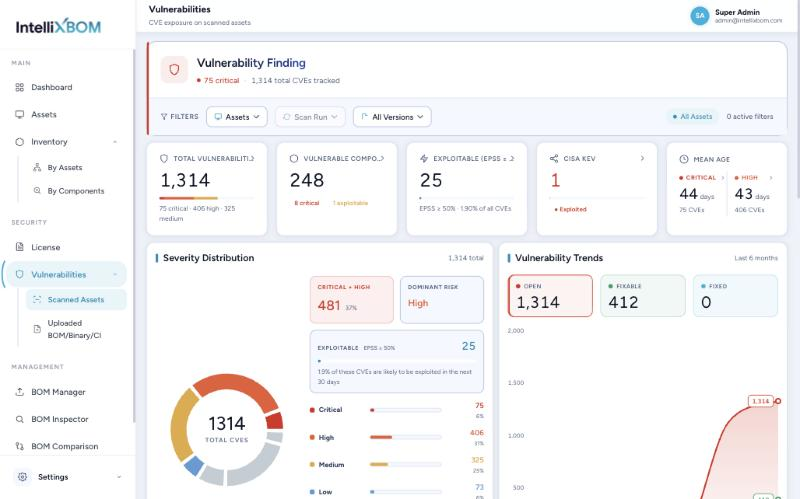Screen dimensions: 800x499
Task: Click the share icon on CISA KEV card
Action: pos(554,159)
